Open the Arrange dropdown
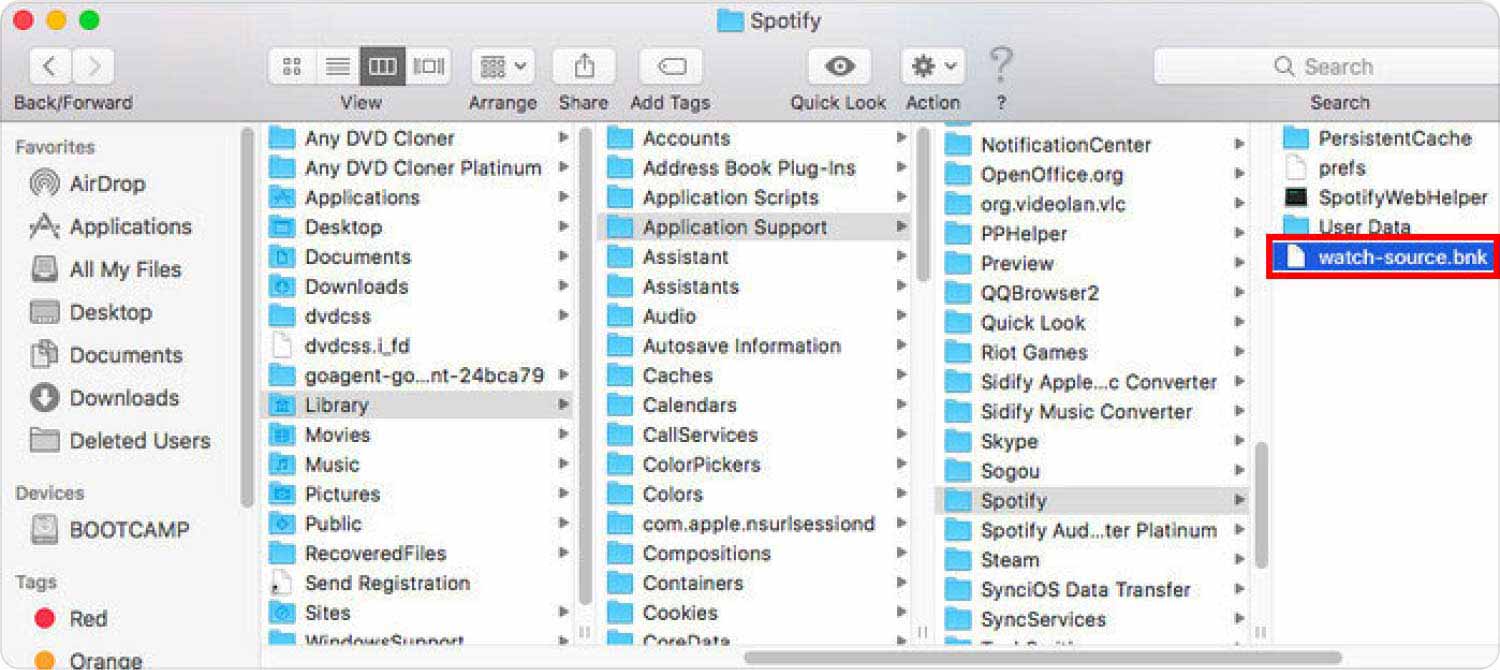Image resolution: width=1500 pixels, height=670 pixels. click(504, 67)
